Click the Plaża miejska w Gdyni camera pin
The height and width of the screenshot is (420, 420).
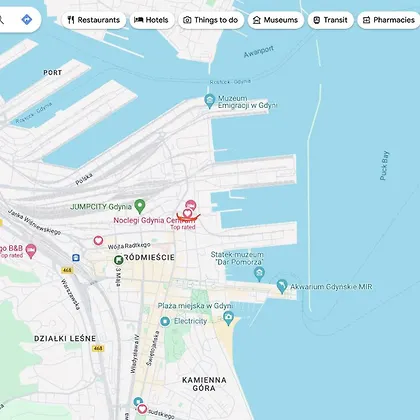pos(228,318)
